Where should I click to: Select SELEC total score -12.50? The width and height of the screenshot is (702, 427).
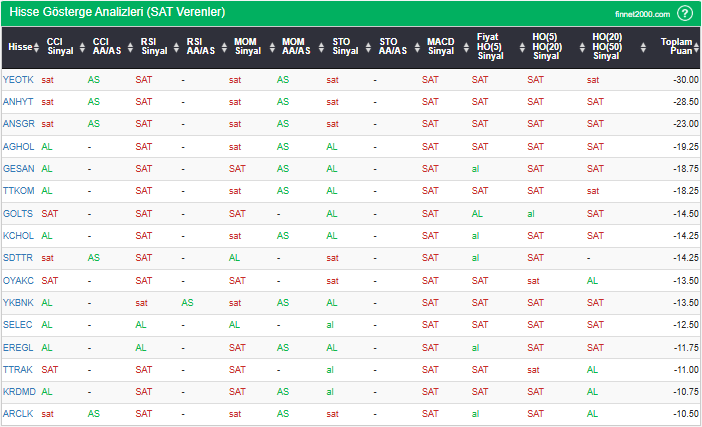coord(685,325)
